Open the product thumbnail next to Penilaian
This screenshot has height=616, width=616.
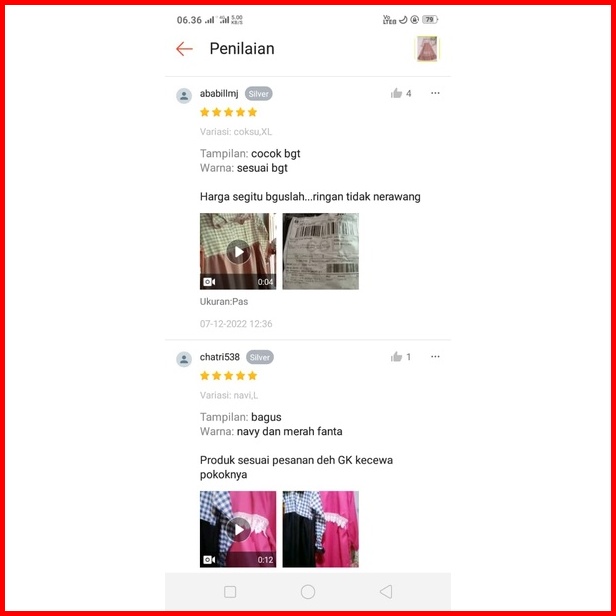(x=427, y=49)
